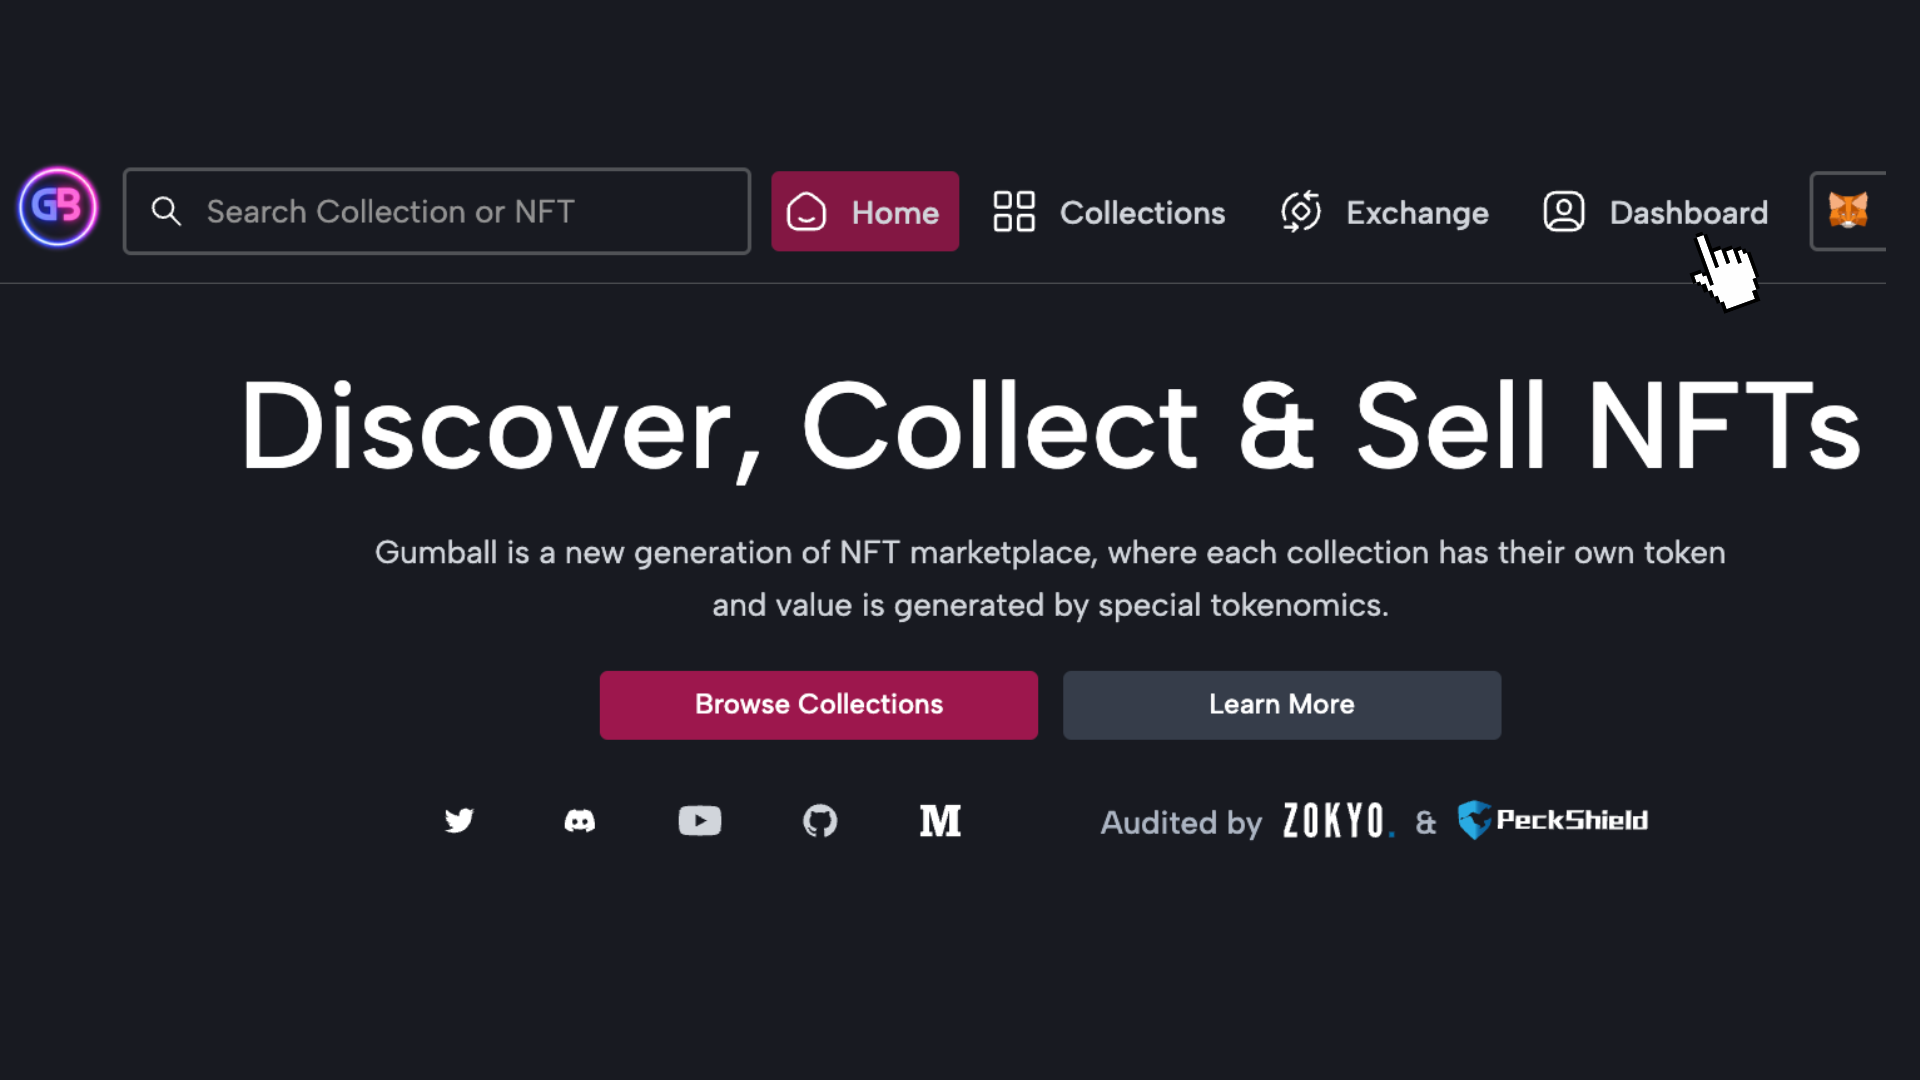Open the YouTube channel icon
The height and width of the screenshot is (1080, 1920).
699,821
